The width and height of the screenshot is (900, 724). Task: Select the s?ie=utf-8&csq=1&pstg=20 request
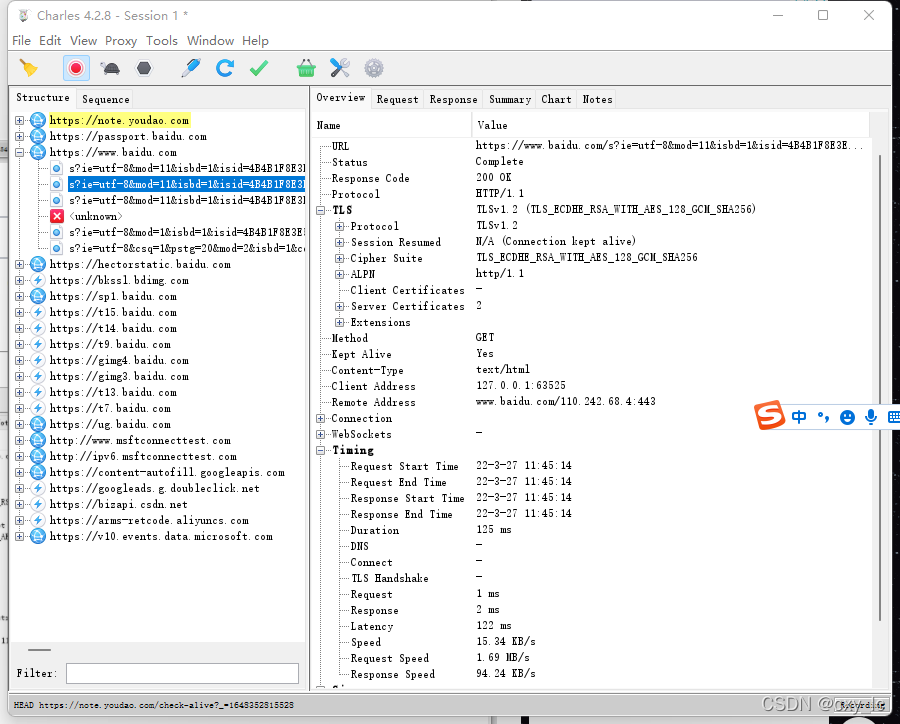[x=187, y=249]
